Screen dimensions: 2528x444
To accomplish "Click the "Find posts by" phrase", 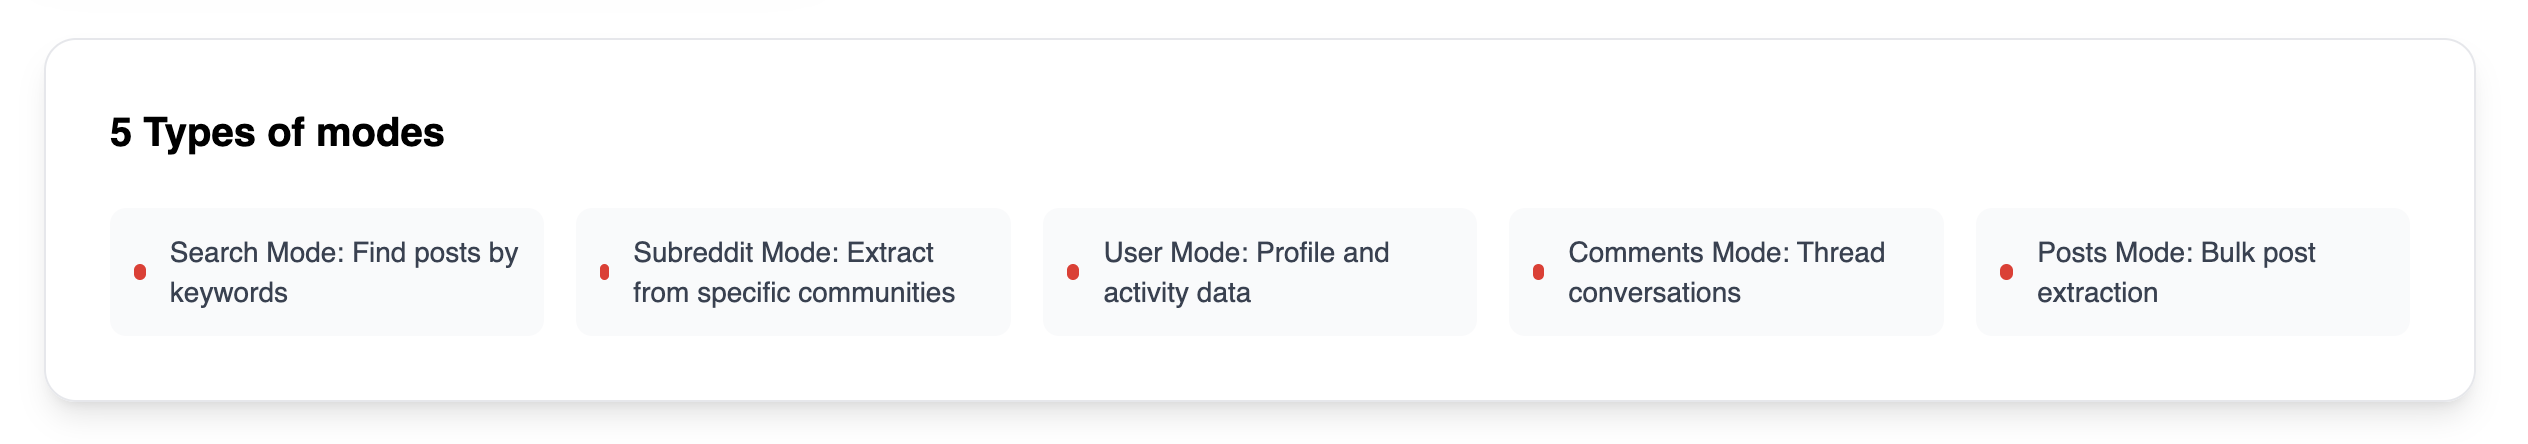I will pyautogui.click(x=435, y=253).
